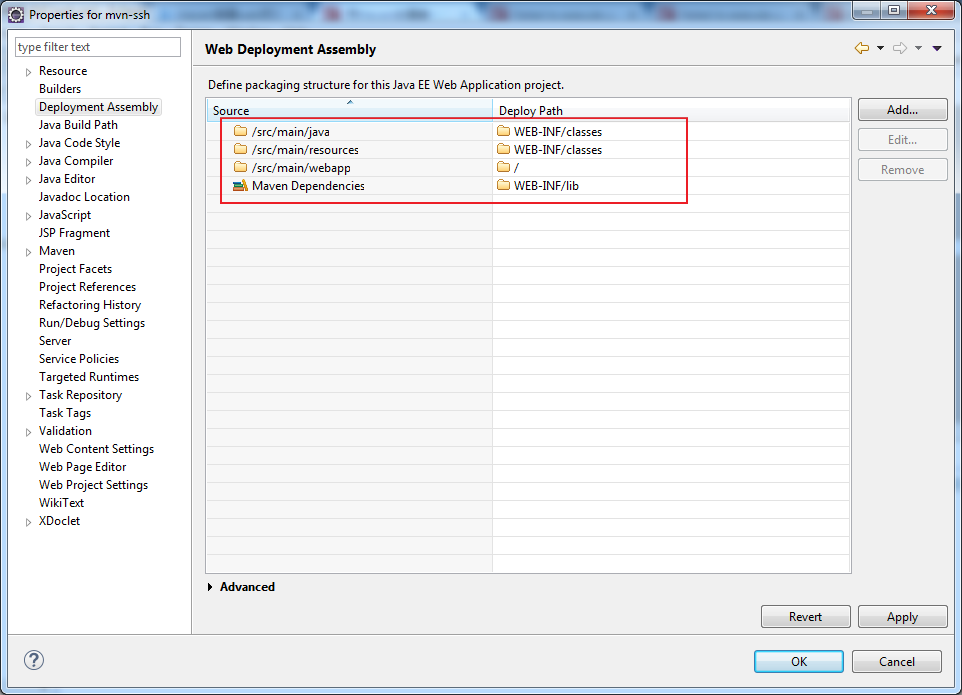Click the forward navigation arrow icon
The width and height of the screenshot is (962, 695).
point(900,48)
